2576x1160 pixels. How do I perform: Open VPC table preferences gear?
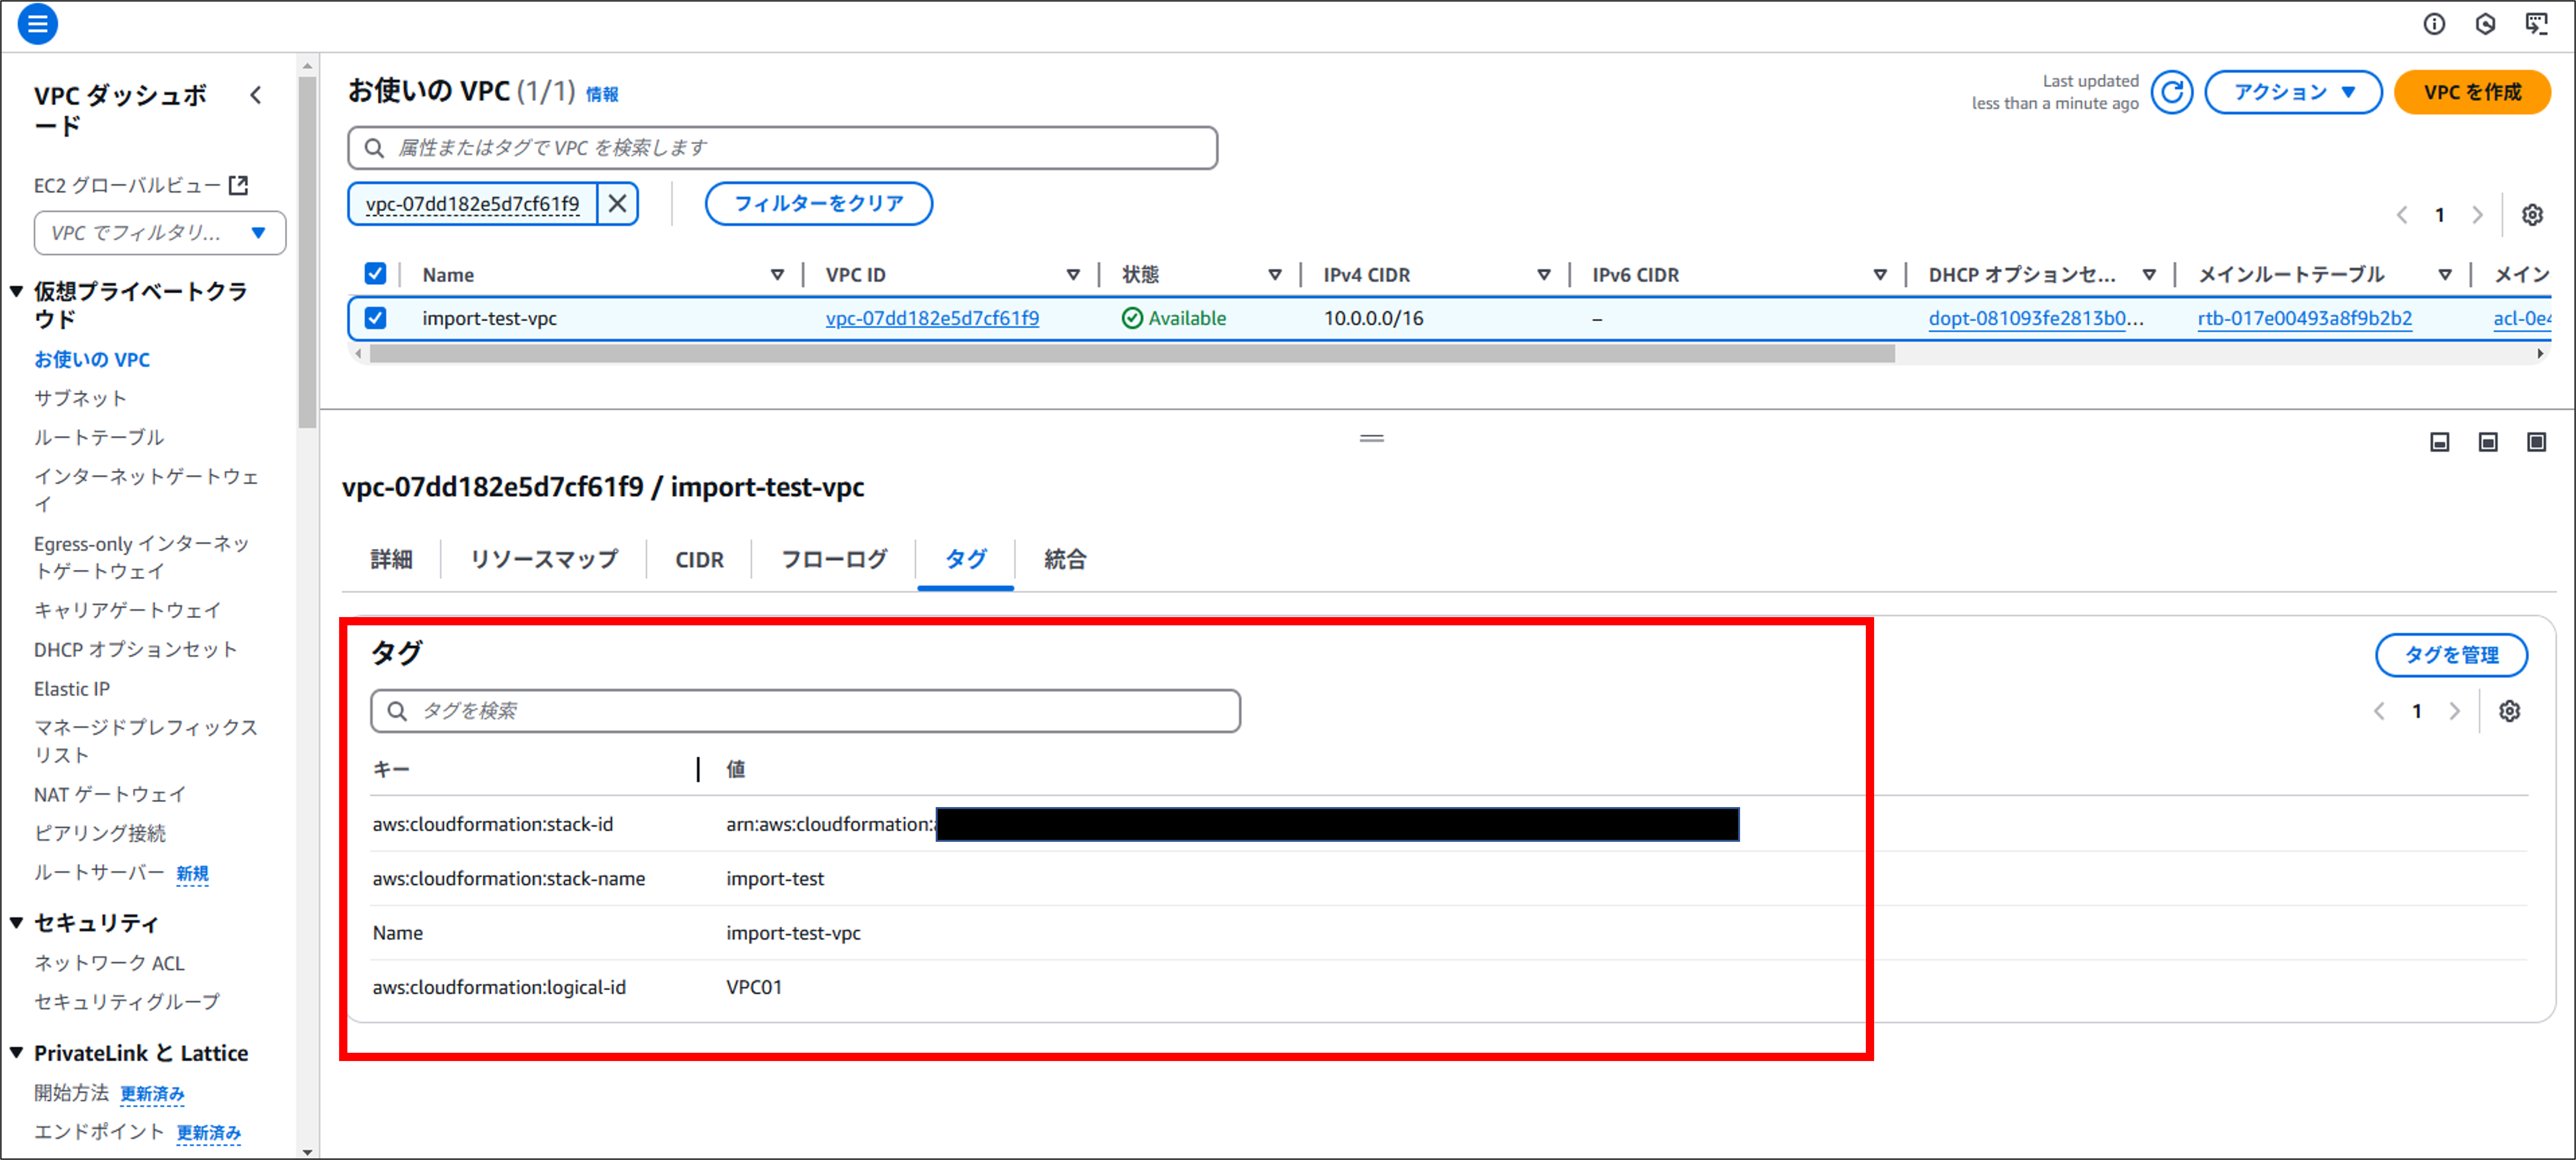point(2532,215)
